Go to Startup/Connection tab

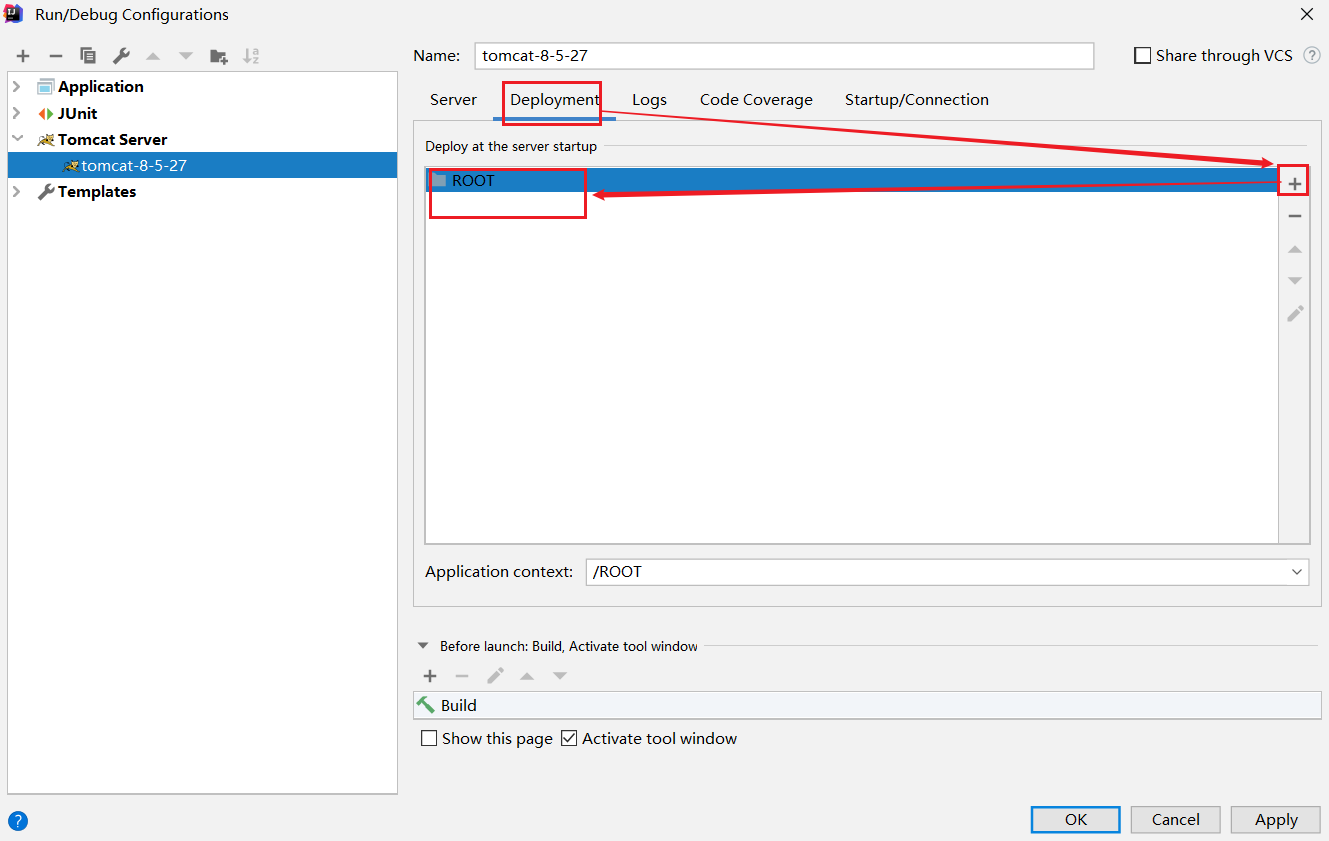pos(917,100)
